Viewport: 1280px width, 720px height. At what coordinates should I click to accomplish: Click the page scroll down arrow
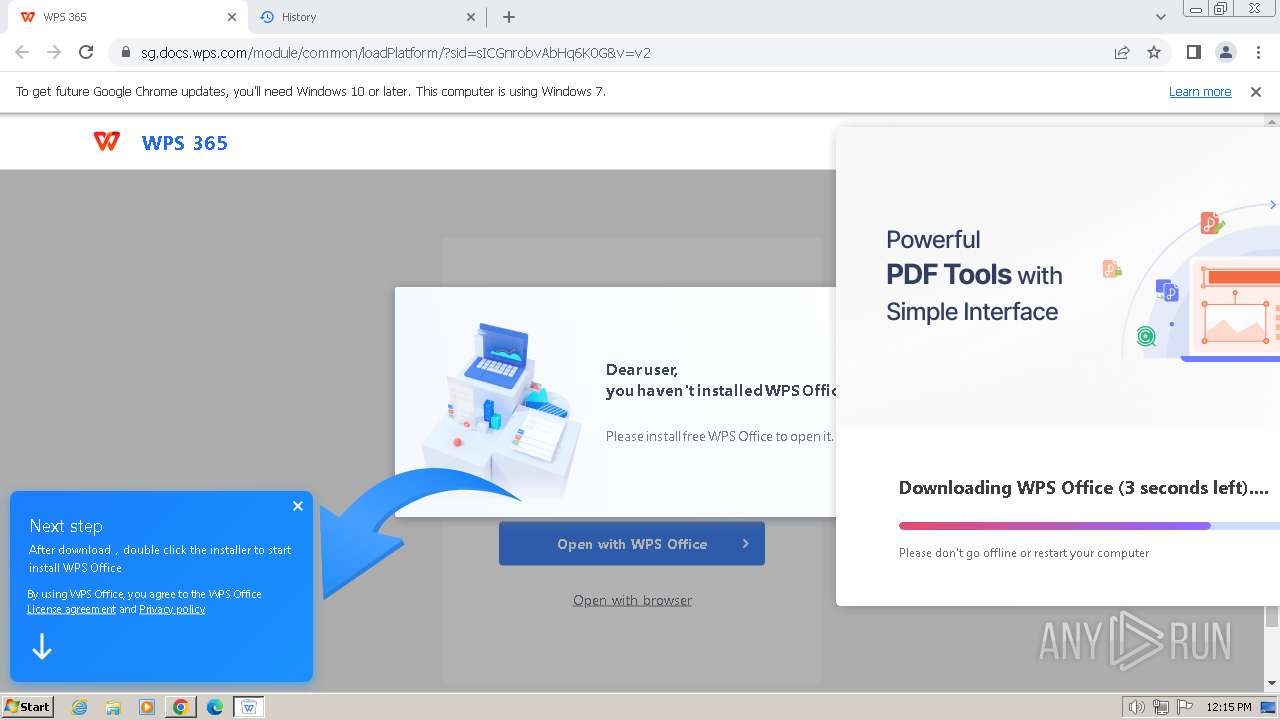(x=1272, y=683)
